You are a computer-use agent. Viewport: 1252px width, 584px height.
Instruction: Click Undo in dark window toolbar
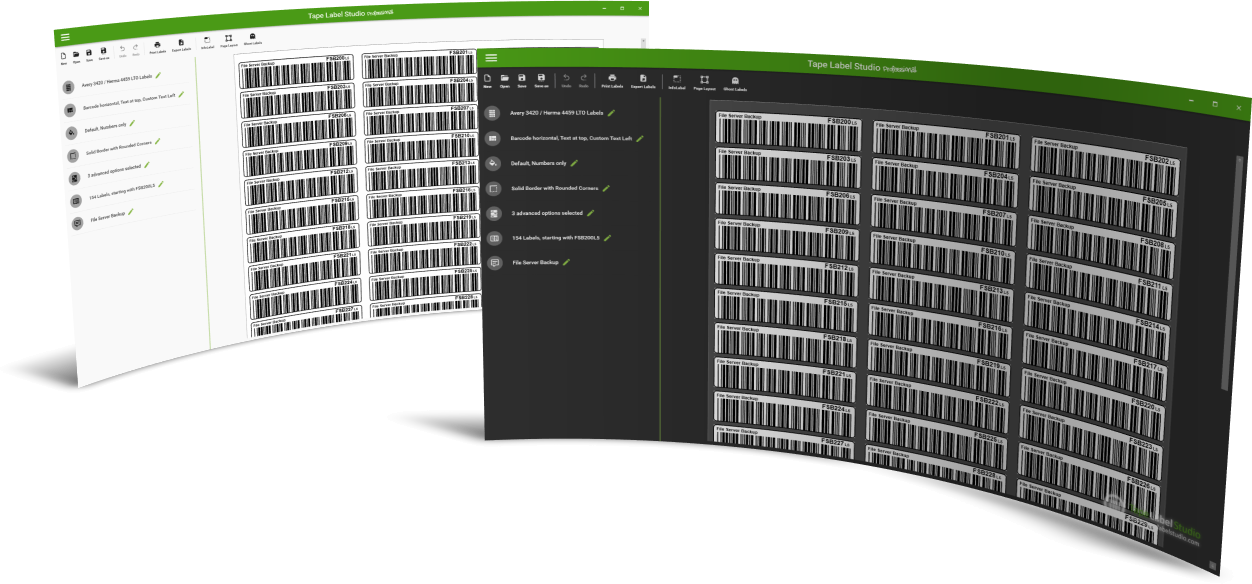click(566, 81)
